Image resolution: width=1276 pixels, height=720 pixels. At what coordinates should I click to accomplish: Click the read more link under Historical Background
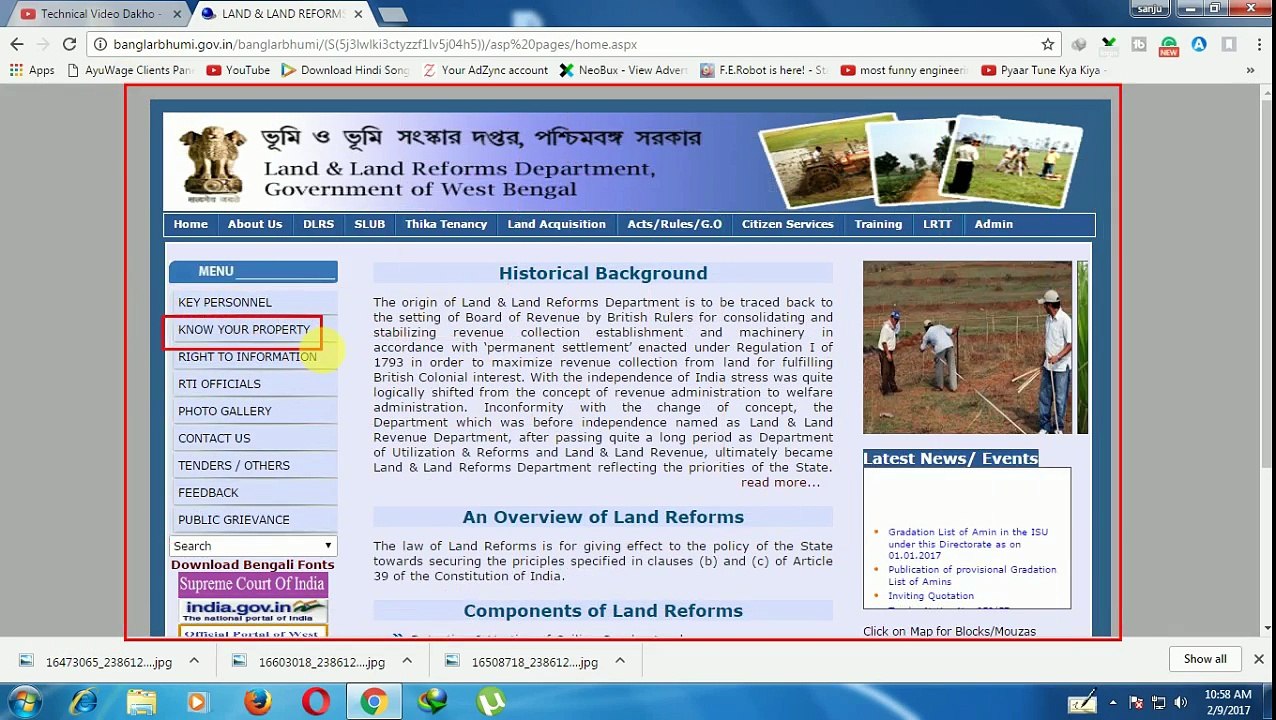click(780, 483)
